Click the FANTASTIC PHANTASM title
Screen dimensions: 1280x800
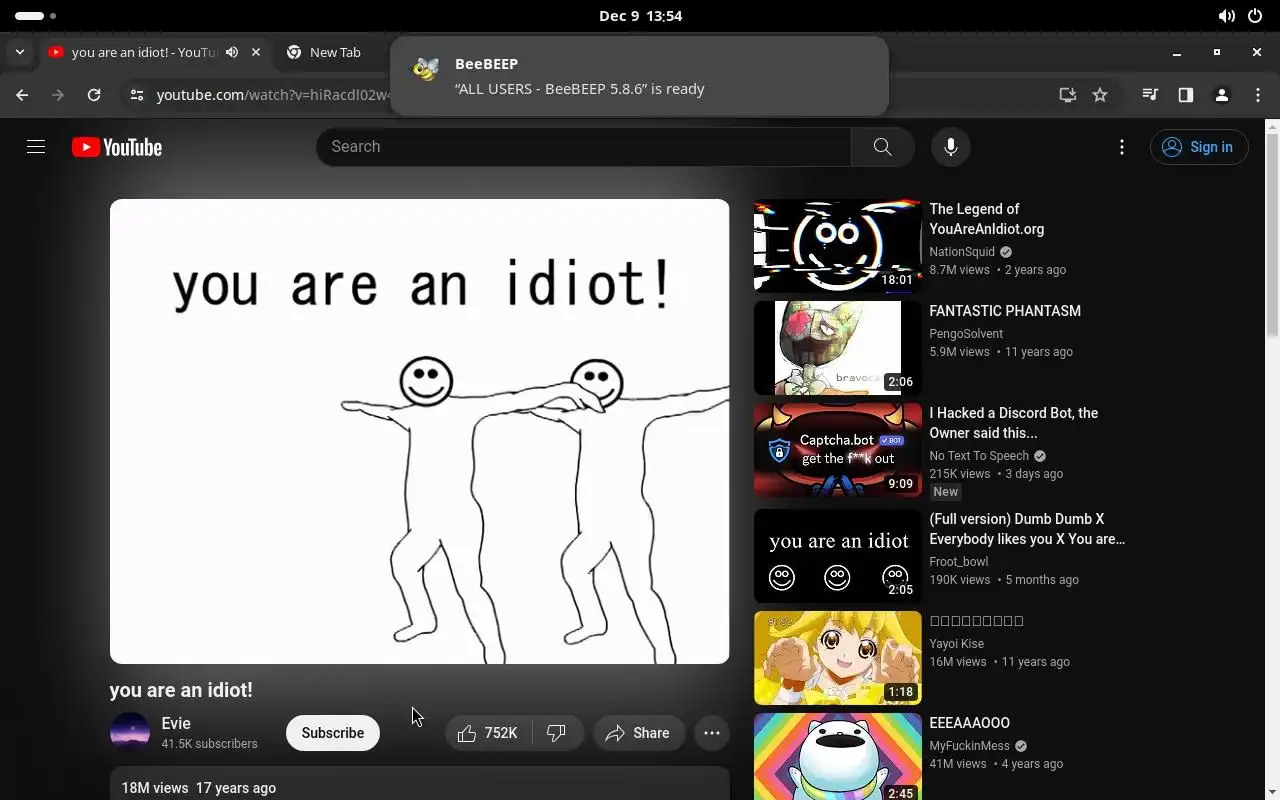point(1005,311)
